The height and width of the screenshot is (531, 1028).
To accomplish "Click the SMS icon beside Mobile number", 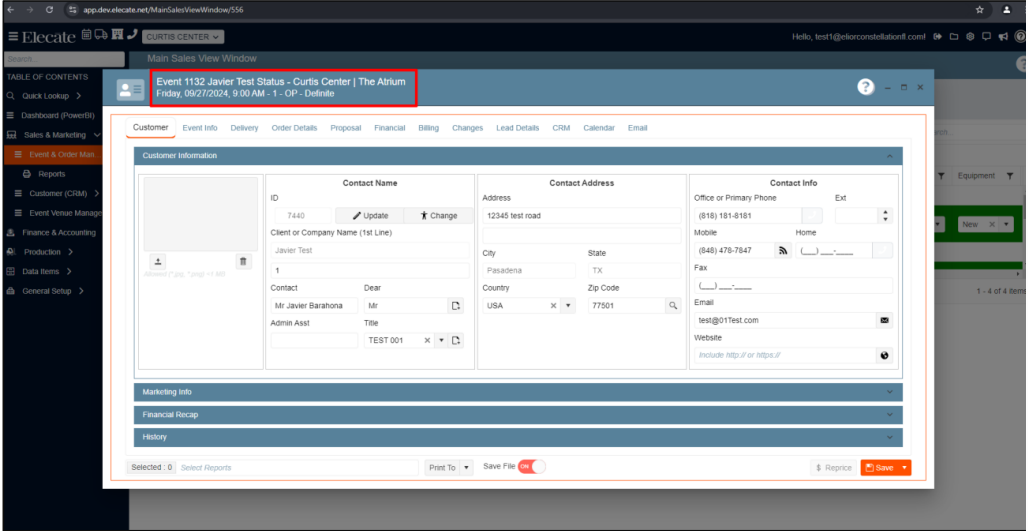I will (x=783, y=250).
